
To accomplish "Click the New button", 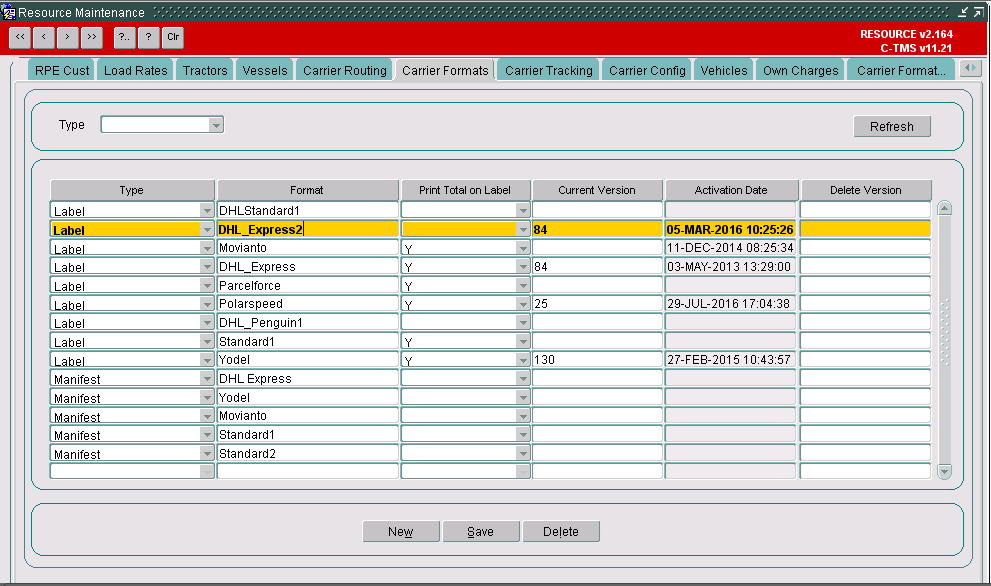I will (401, 532).
